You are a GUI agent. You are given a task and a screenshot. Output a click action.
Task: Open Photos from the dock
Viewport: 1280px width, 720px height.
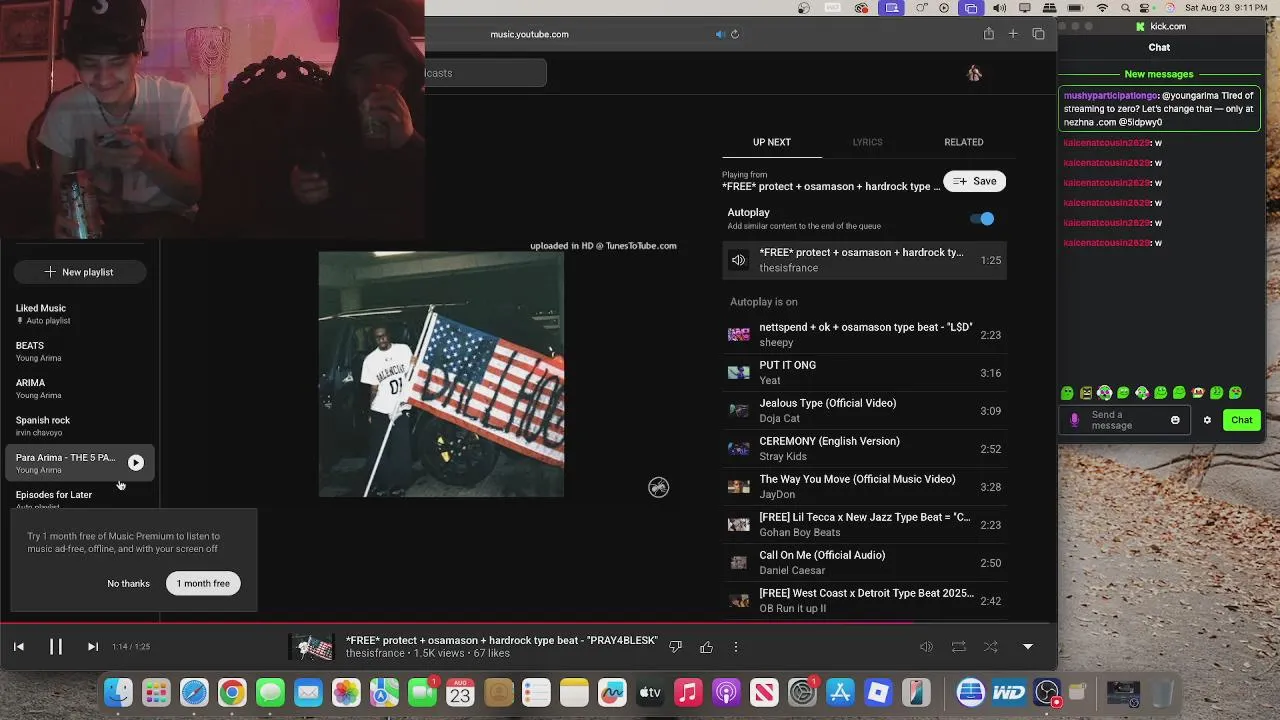346,692
